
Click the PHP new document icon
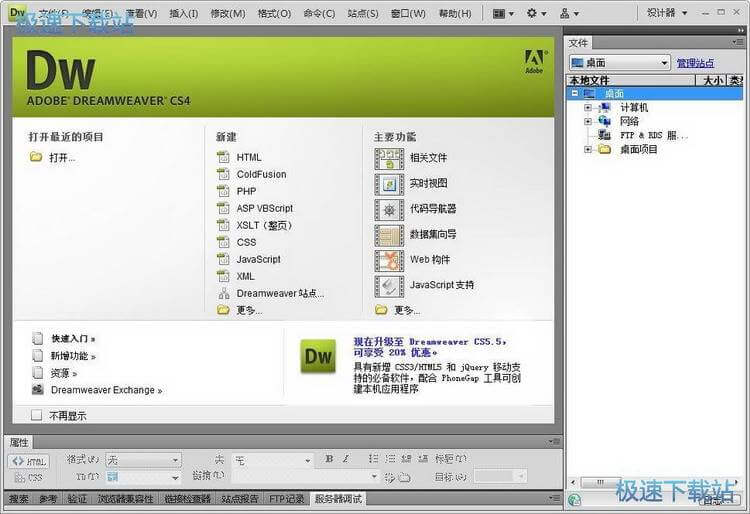tap(223, 191)
